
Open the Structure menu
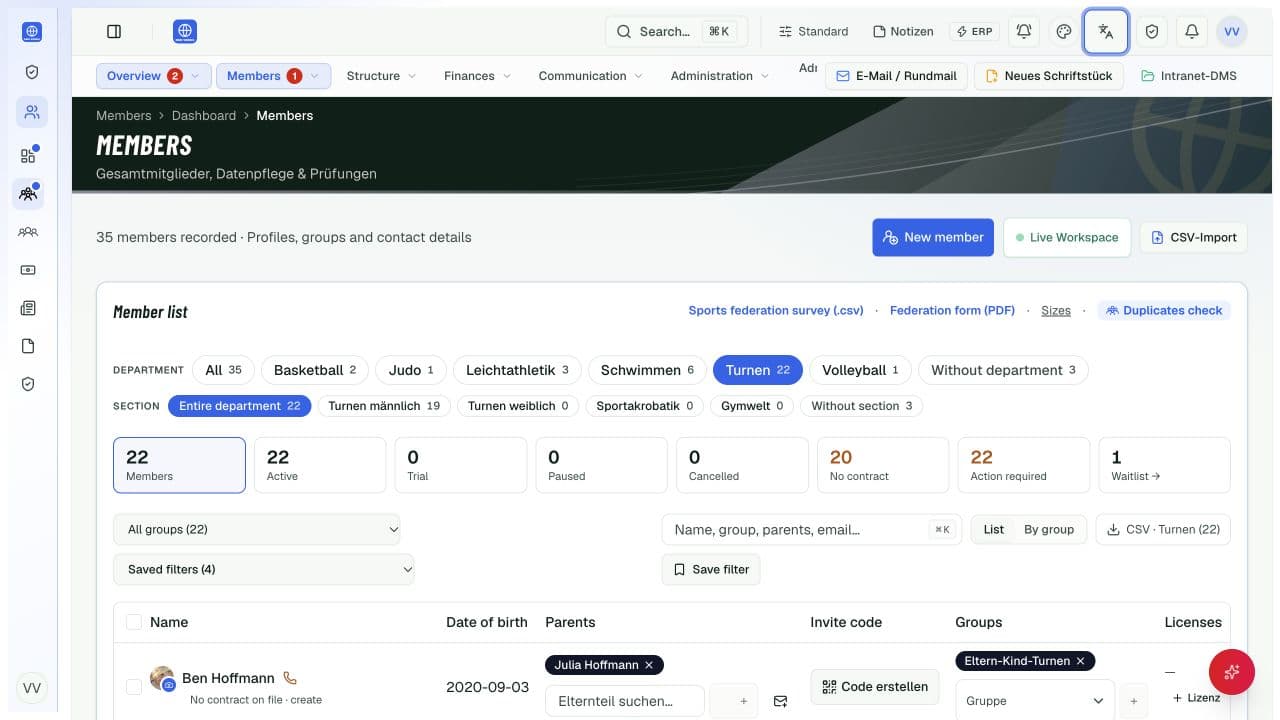tap(382, 76)
